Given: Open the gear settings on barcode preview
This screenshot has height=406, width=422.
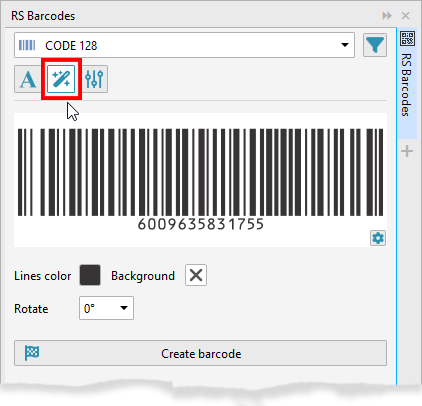Looking at the screenshot, I should pyautogui.click(x=378, y=238).
